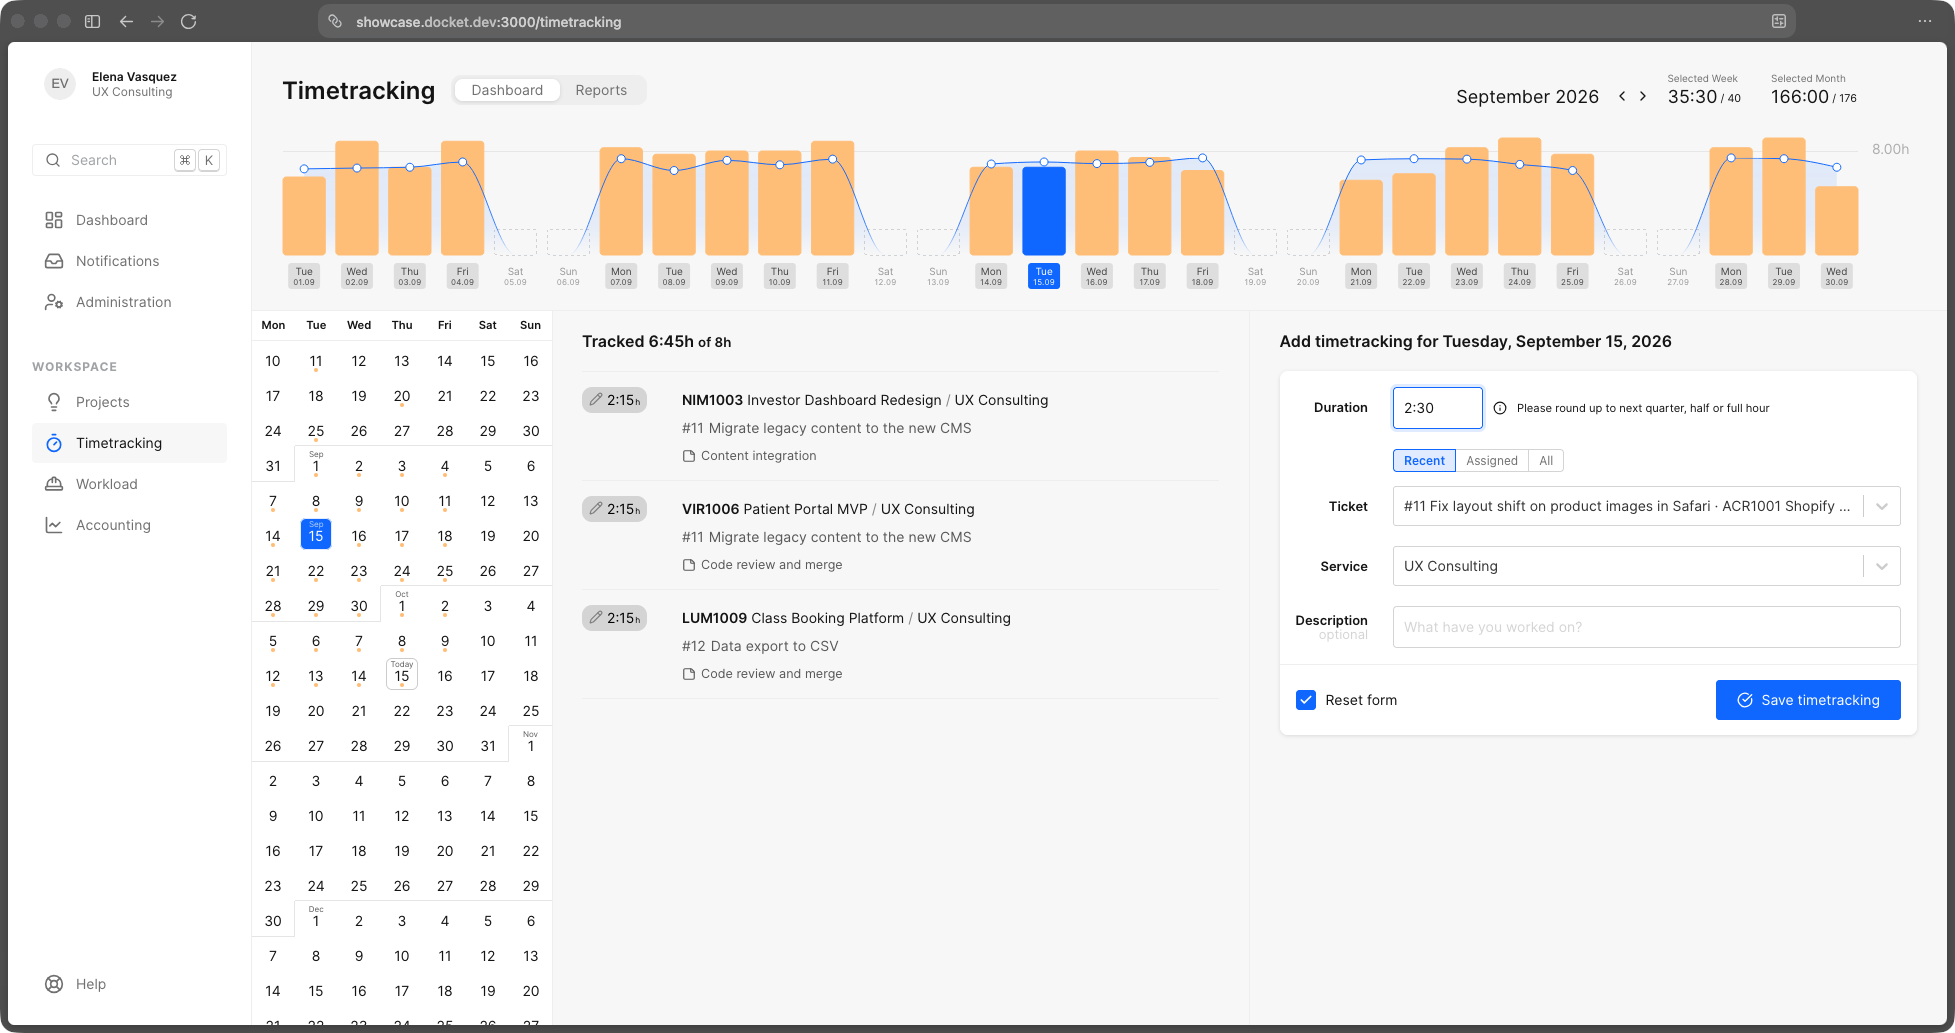The width and height of the screenshot is (1955, 1033).
Task: Click the browser address bar URL
Action: pyautogui.click(x=488, y=21)
